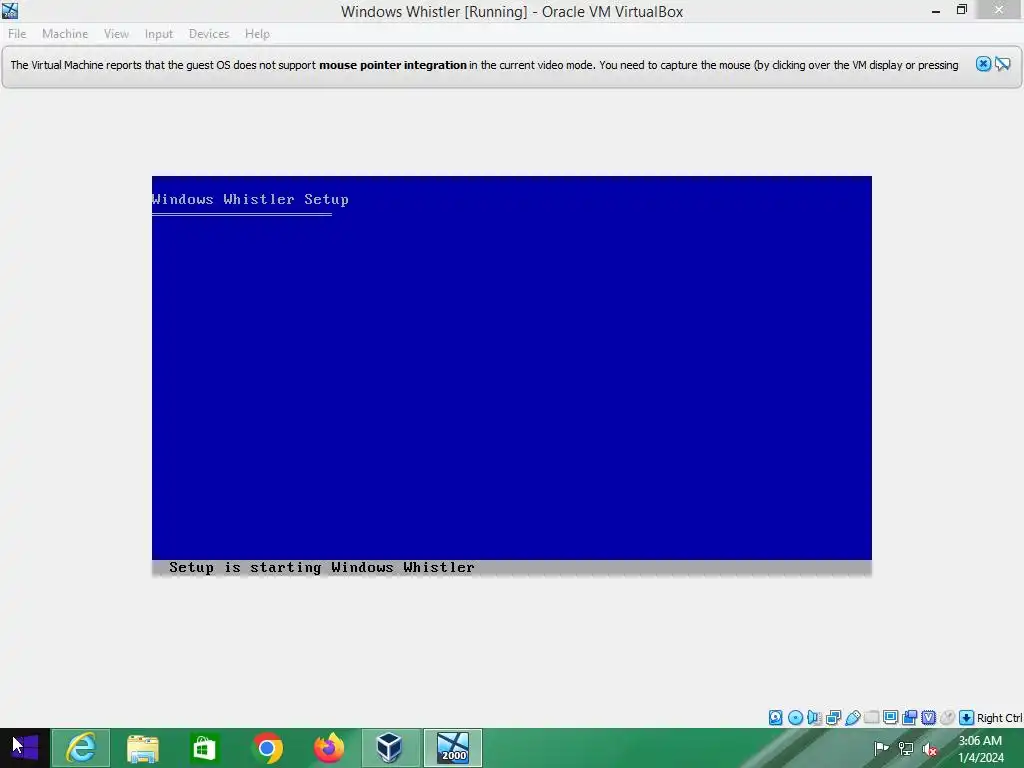Click the hard disk activity indicator
Image resolution: width=1024 pixels, height=768 pixels.
[775, 718]
